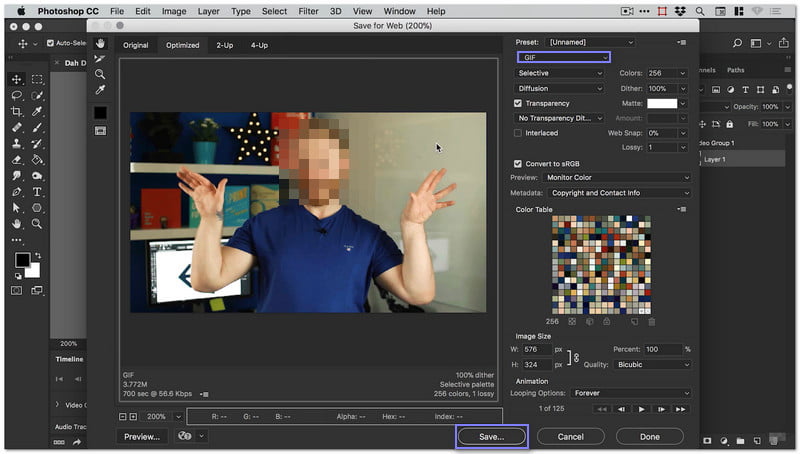Open the Filter menu
Viewport: 800px width, 454px height.
pyautogui.click(x=308, y=11)
